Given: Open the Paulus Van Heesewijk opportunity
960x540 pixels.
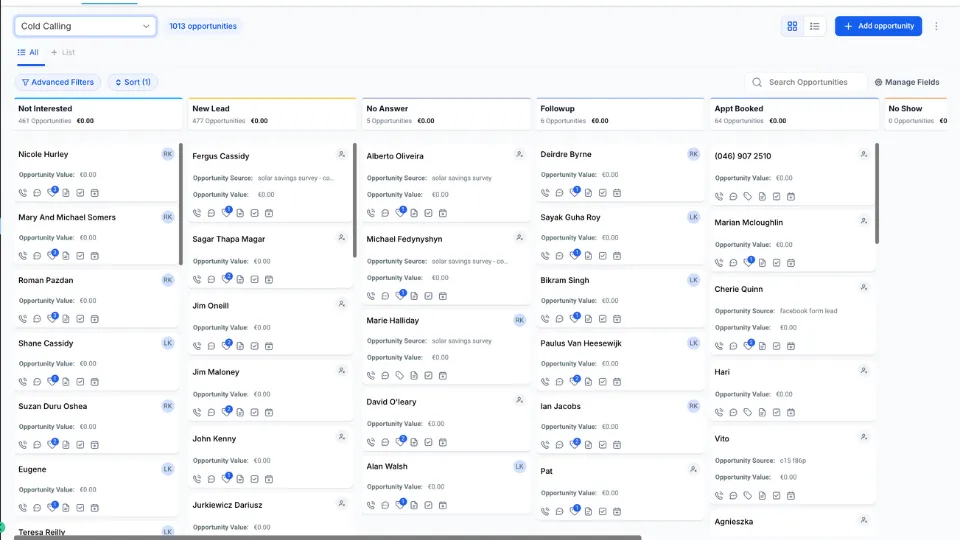Looking at the screenshot, I should click(580, 343).
